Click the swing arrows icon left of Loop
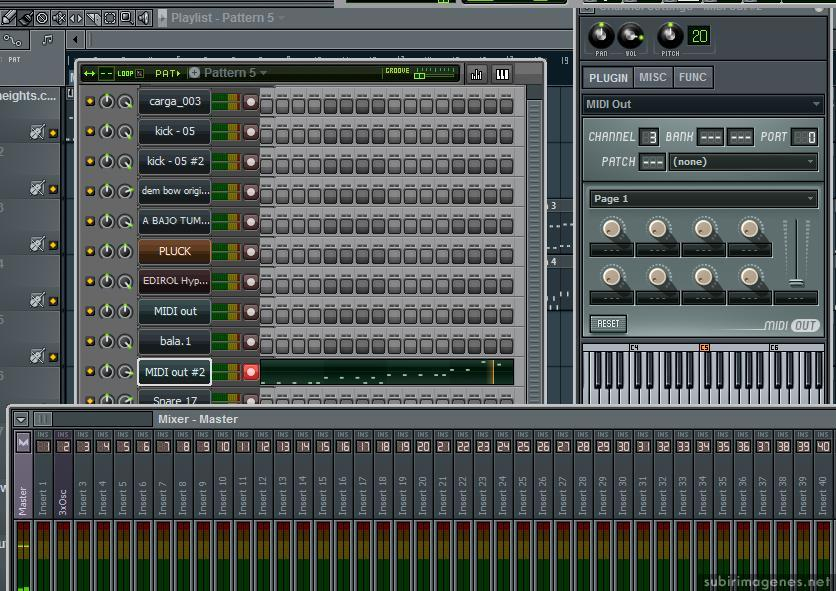The width and height of the screenshot is (836, 591). 90,73
